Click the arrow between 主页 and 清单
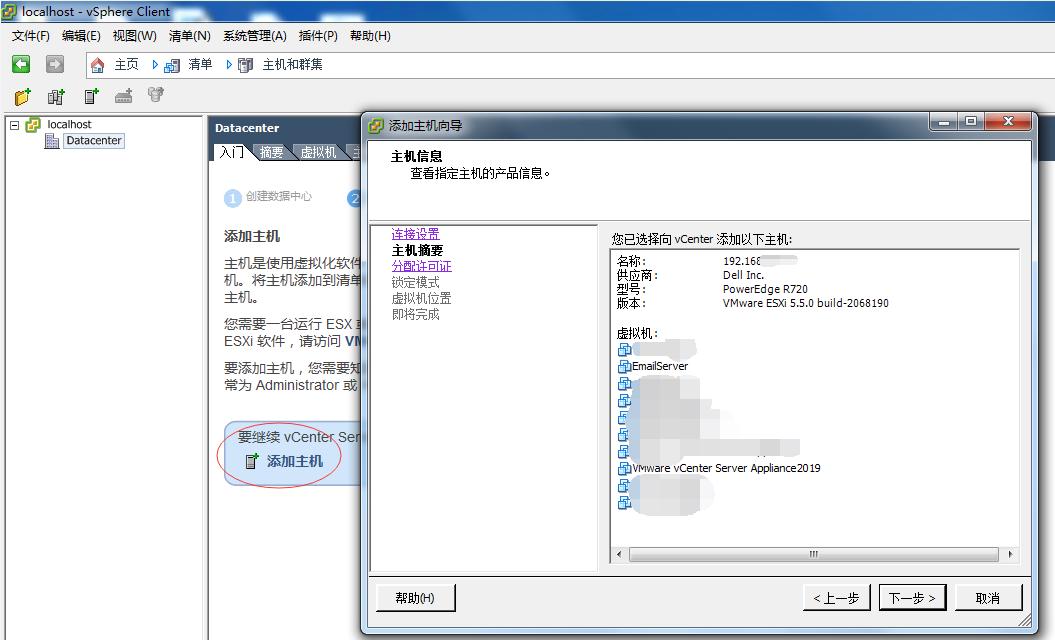Image resolution: width=1055 pixels, height=640 pixels. point(155,64)
